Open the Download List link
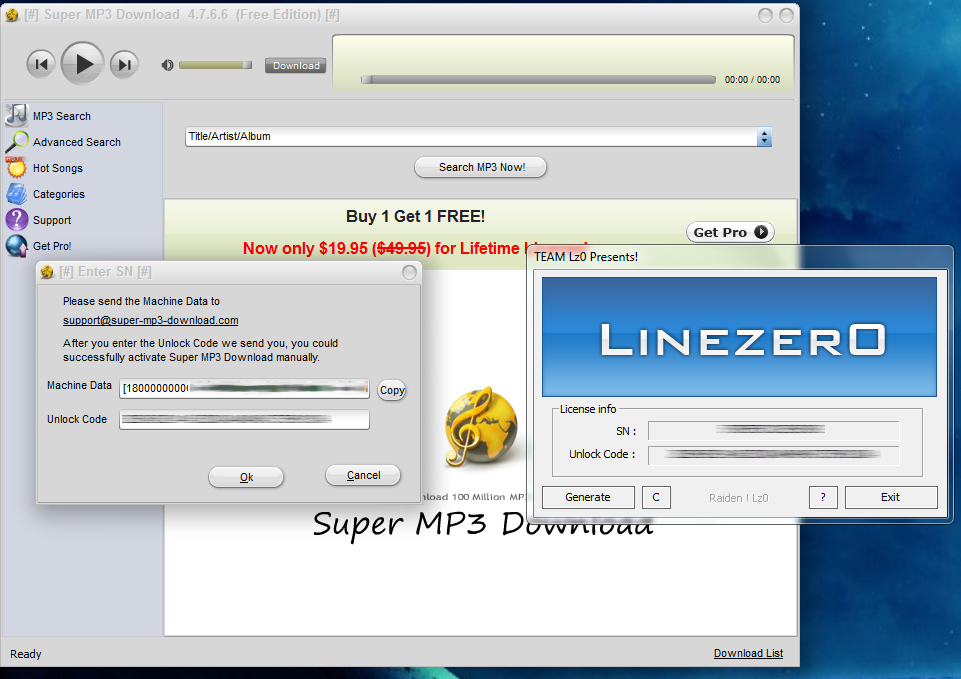961x679 pixels. (748, 653)
